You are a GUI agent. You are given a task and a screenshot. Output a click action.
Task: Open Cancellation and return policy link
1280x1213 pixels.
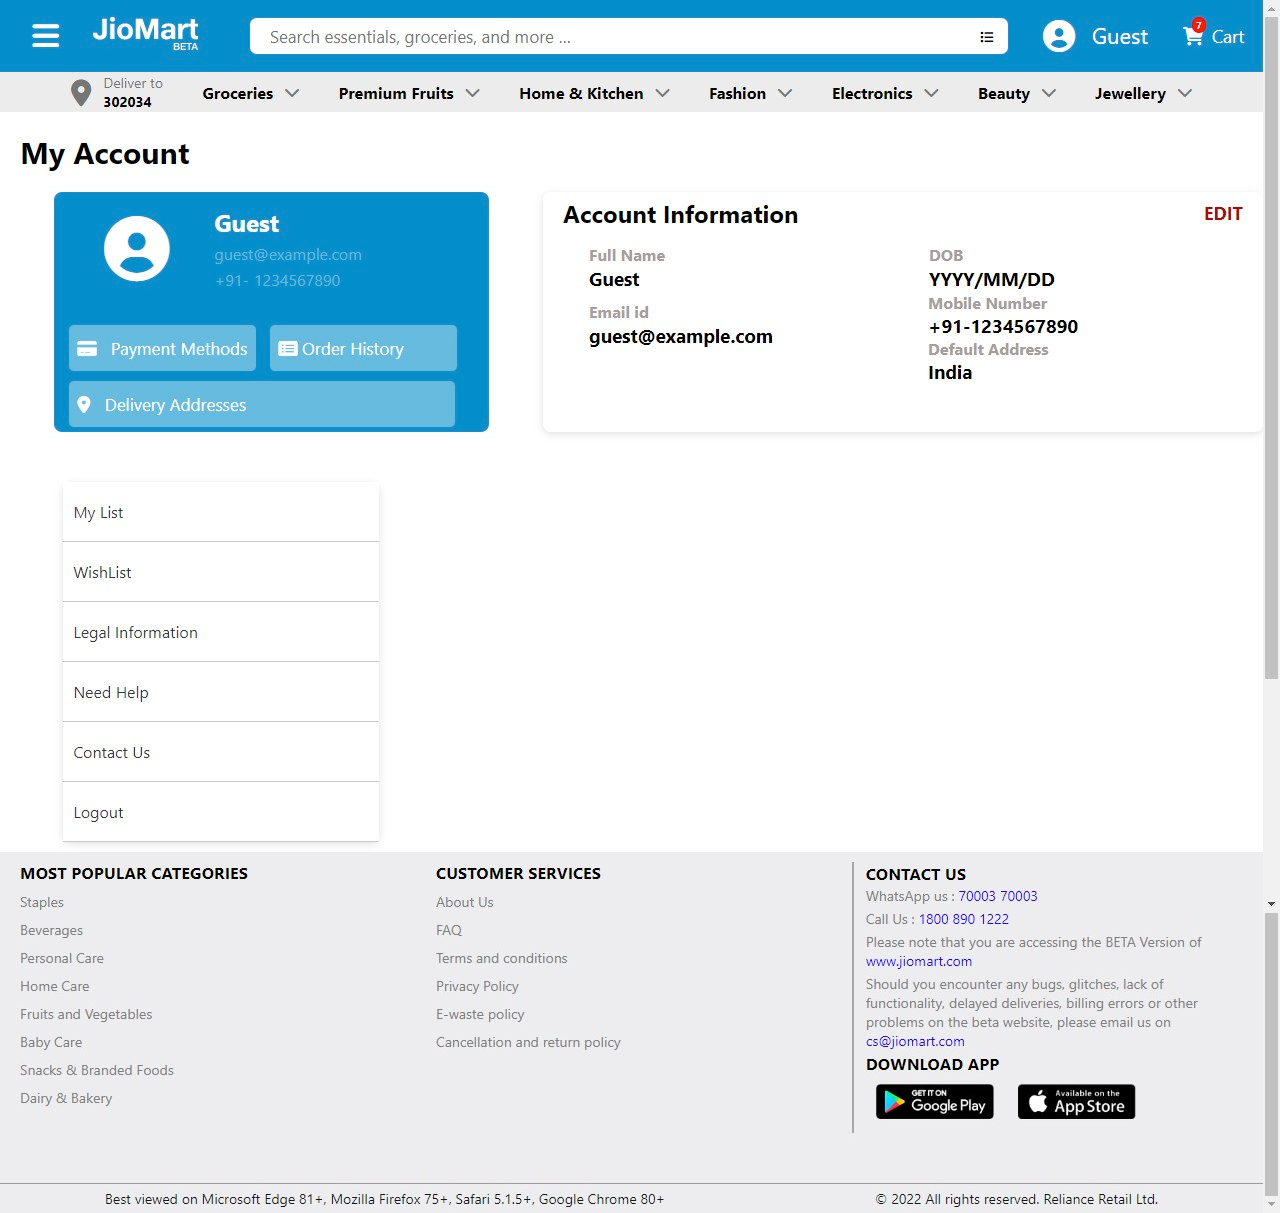tap(528, 1042)
